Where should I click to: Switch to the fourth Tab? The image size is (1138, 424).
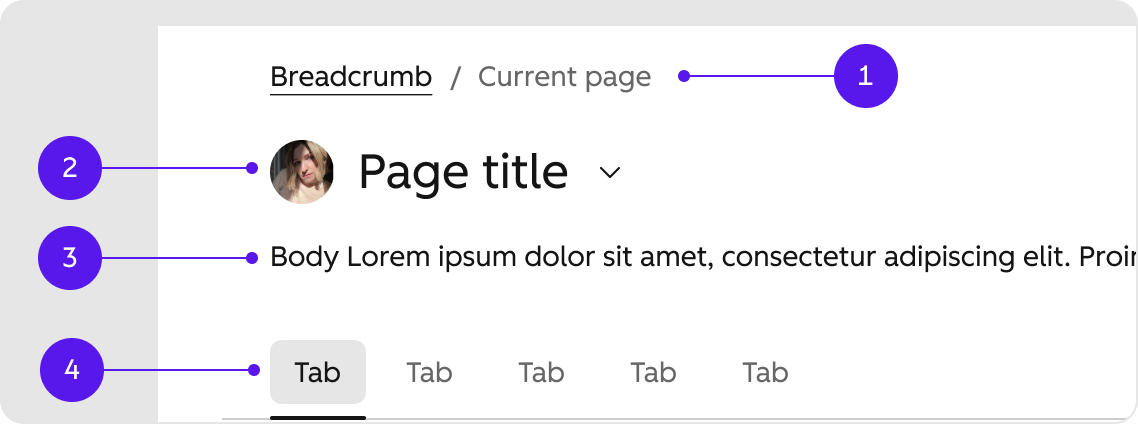click(x=653, y=372)
